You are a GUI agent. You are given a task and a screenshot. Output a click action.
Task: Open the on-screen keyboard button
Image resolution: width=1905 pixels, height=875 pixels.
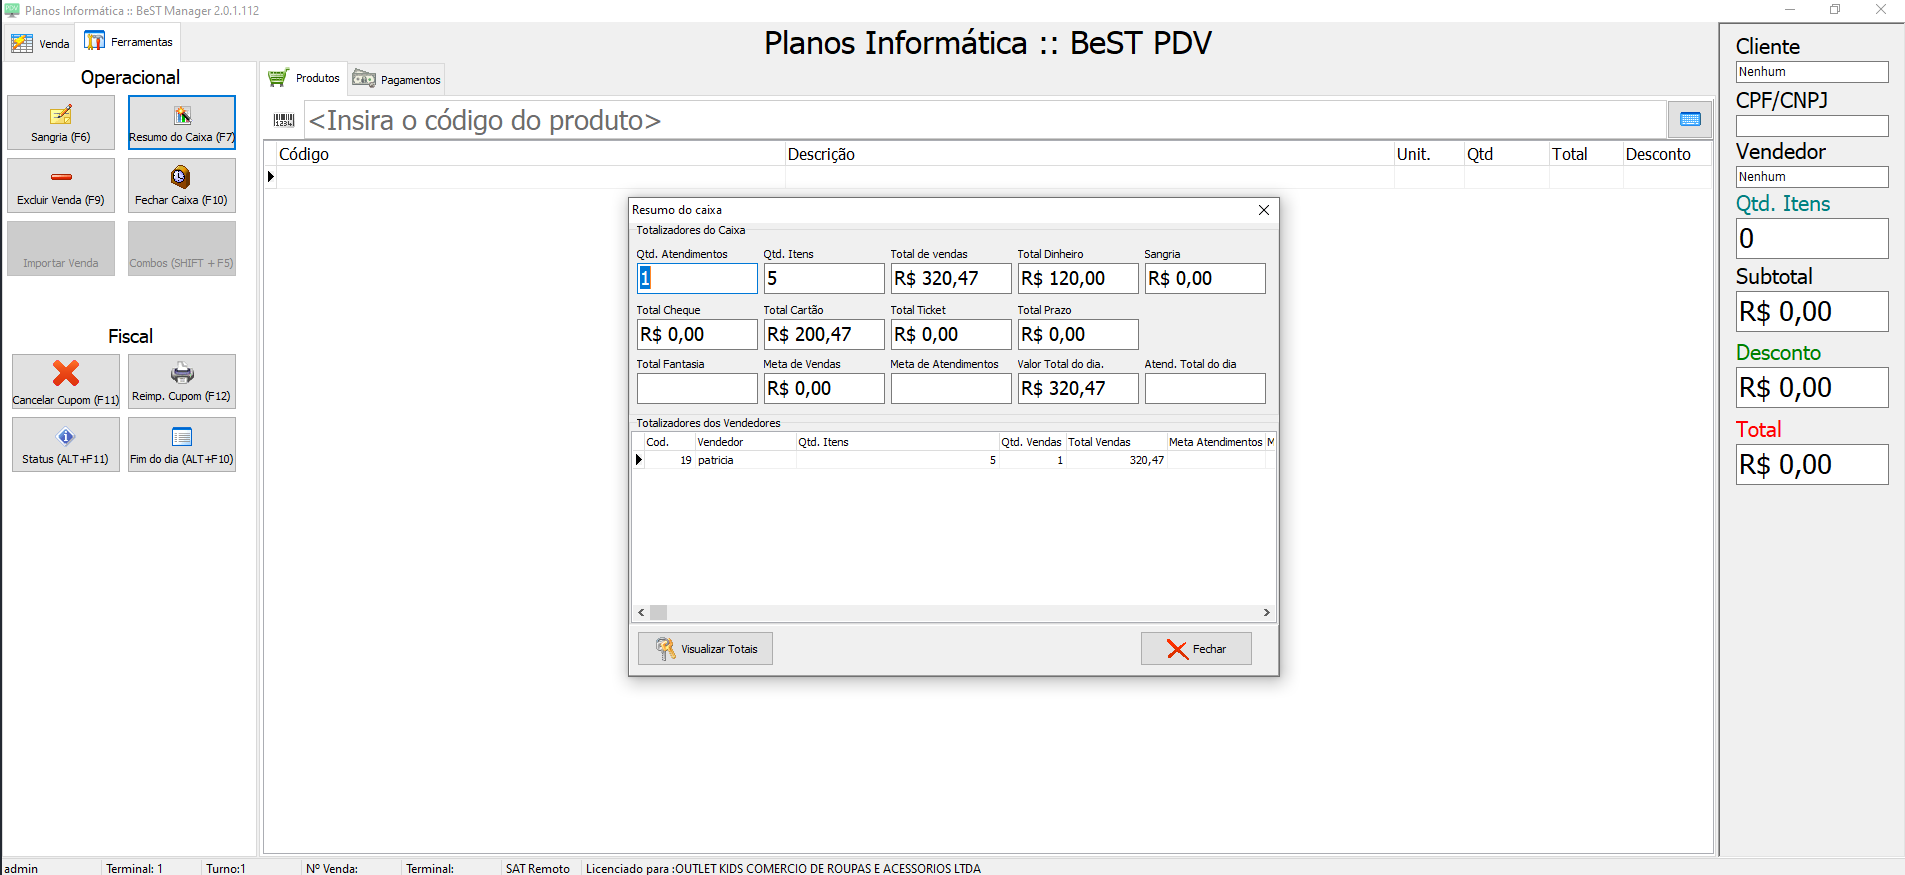pyautogui.click(x=1690, y=120)
